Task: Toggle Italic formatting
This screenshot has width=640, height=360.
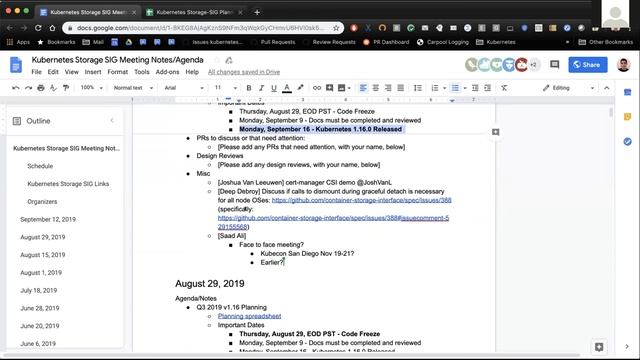Action: point(261,88)
